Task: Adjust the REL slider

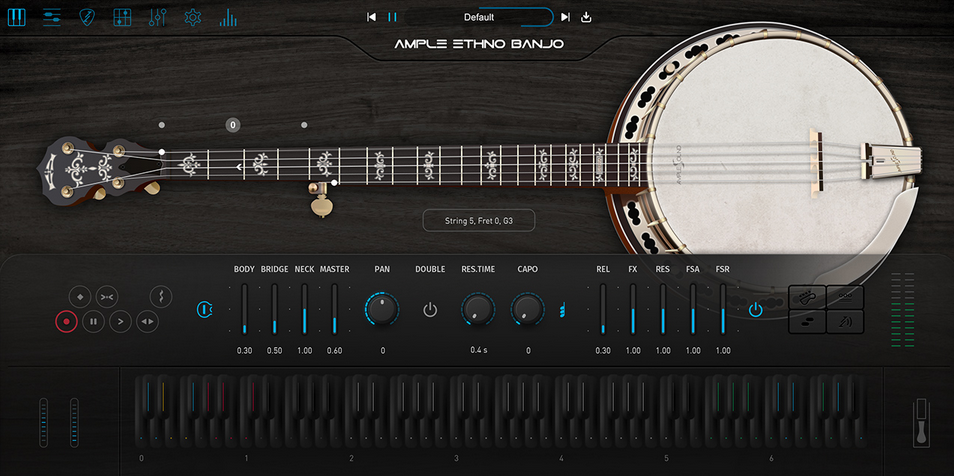Action: click(x=603, y=309)
